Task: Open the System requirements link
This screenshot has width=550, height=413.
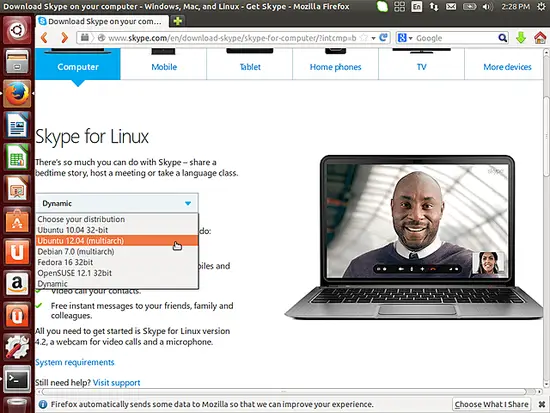Action: pos(75,362)
